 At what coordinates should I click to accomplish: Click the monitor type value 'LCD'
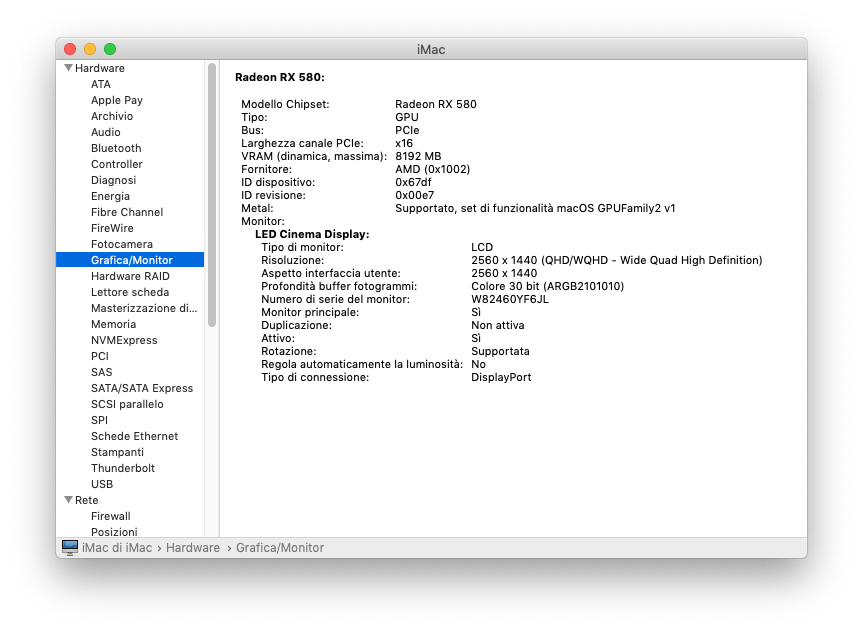(482, 247)
